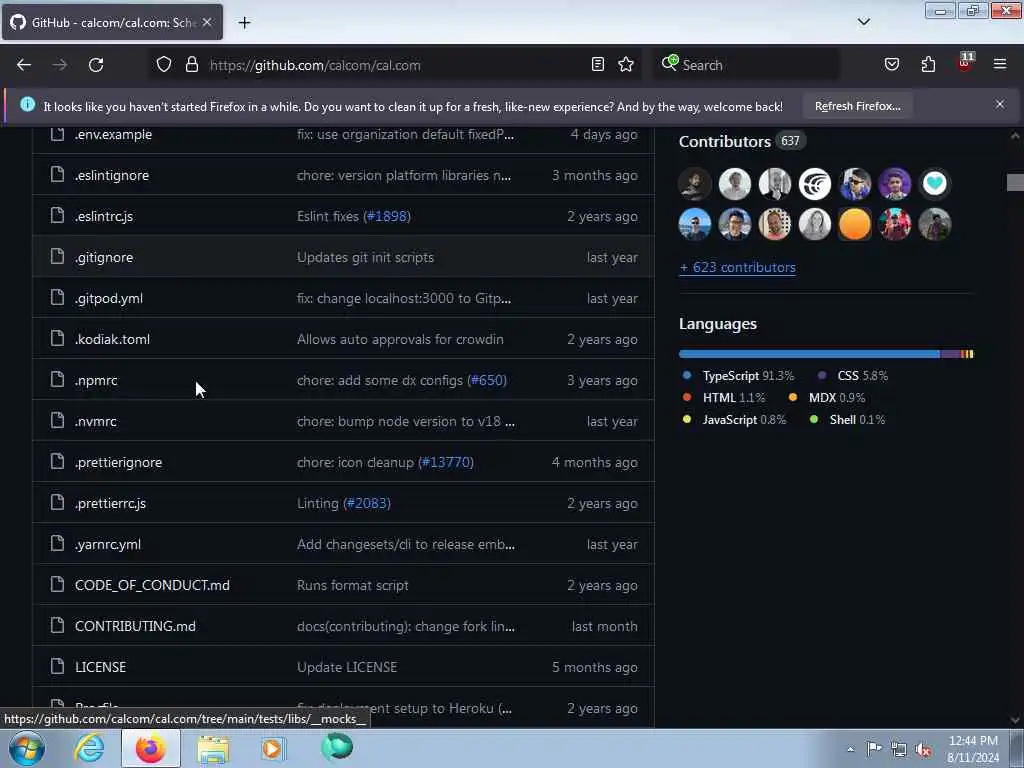Open commit 'Runs format script'
Viewport: 1024px width, 768px height.
pos(353,585)
